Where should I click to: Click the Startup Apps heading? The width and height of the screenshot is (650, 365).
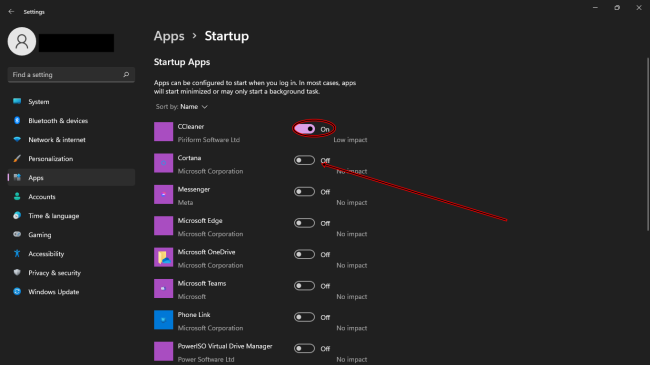(182, 62)
